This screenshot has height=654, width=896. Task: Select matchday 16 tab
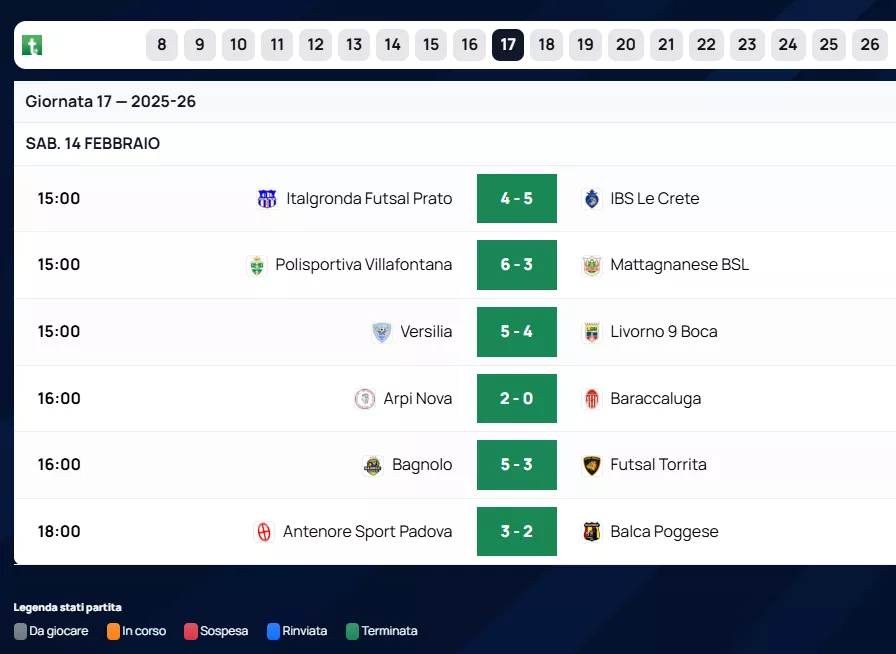[x=469, y=45]
